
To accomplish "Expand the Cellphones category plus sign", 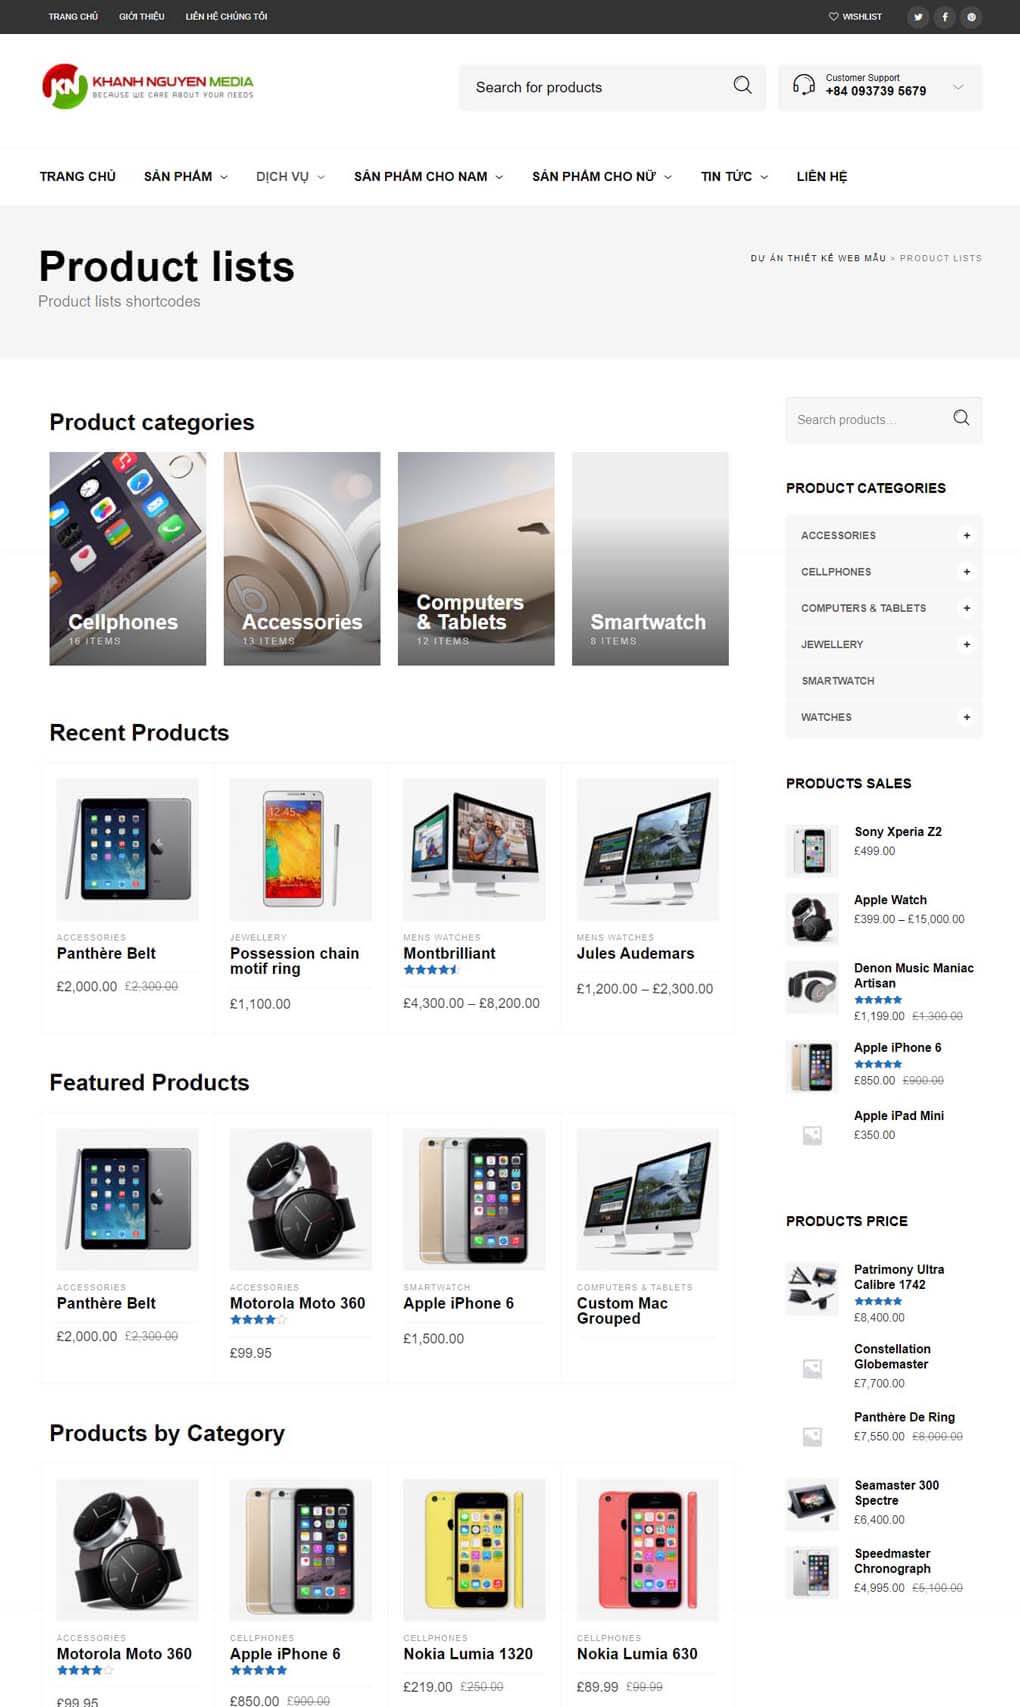I will pyautogui.click(x=966, y=572).
